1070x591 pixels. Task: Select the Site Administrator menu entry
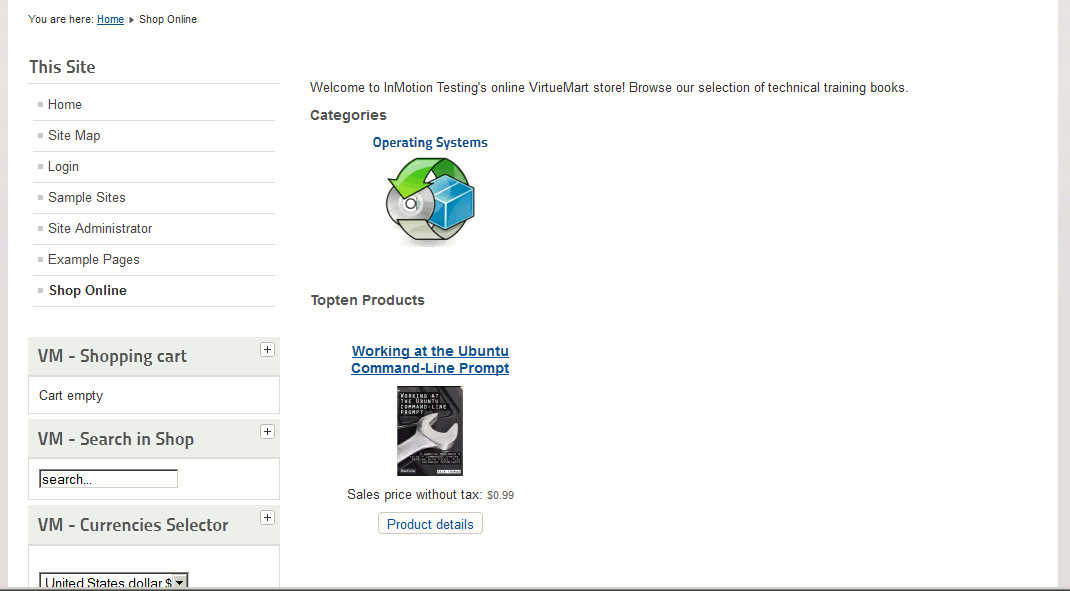point(100,228)
